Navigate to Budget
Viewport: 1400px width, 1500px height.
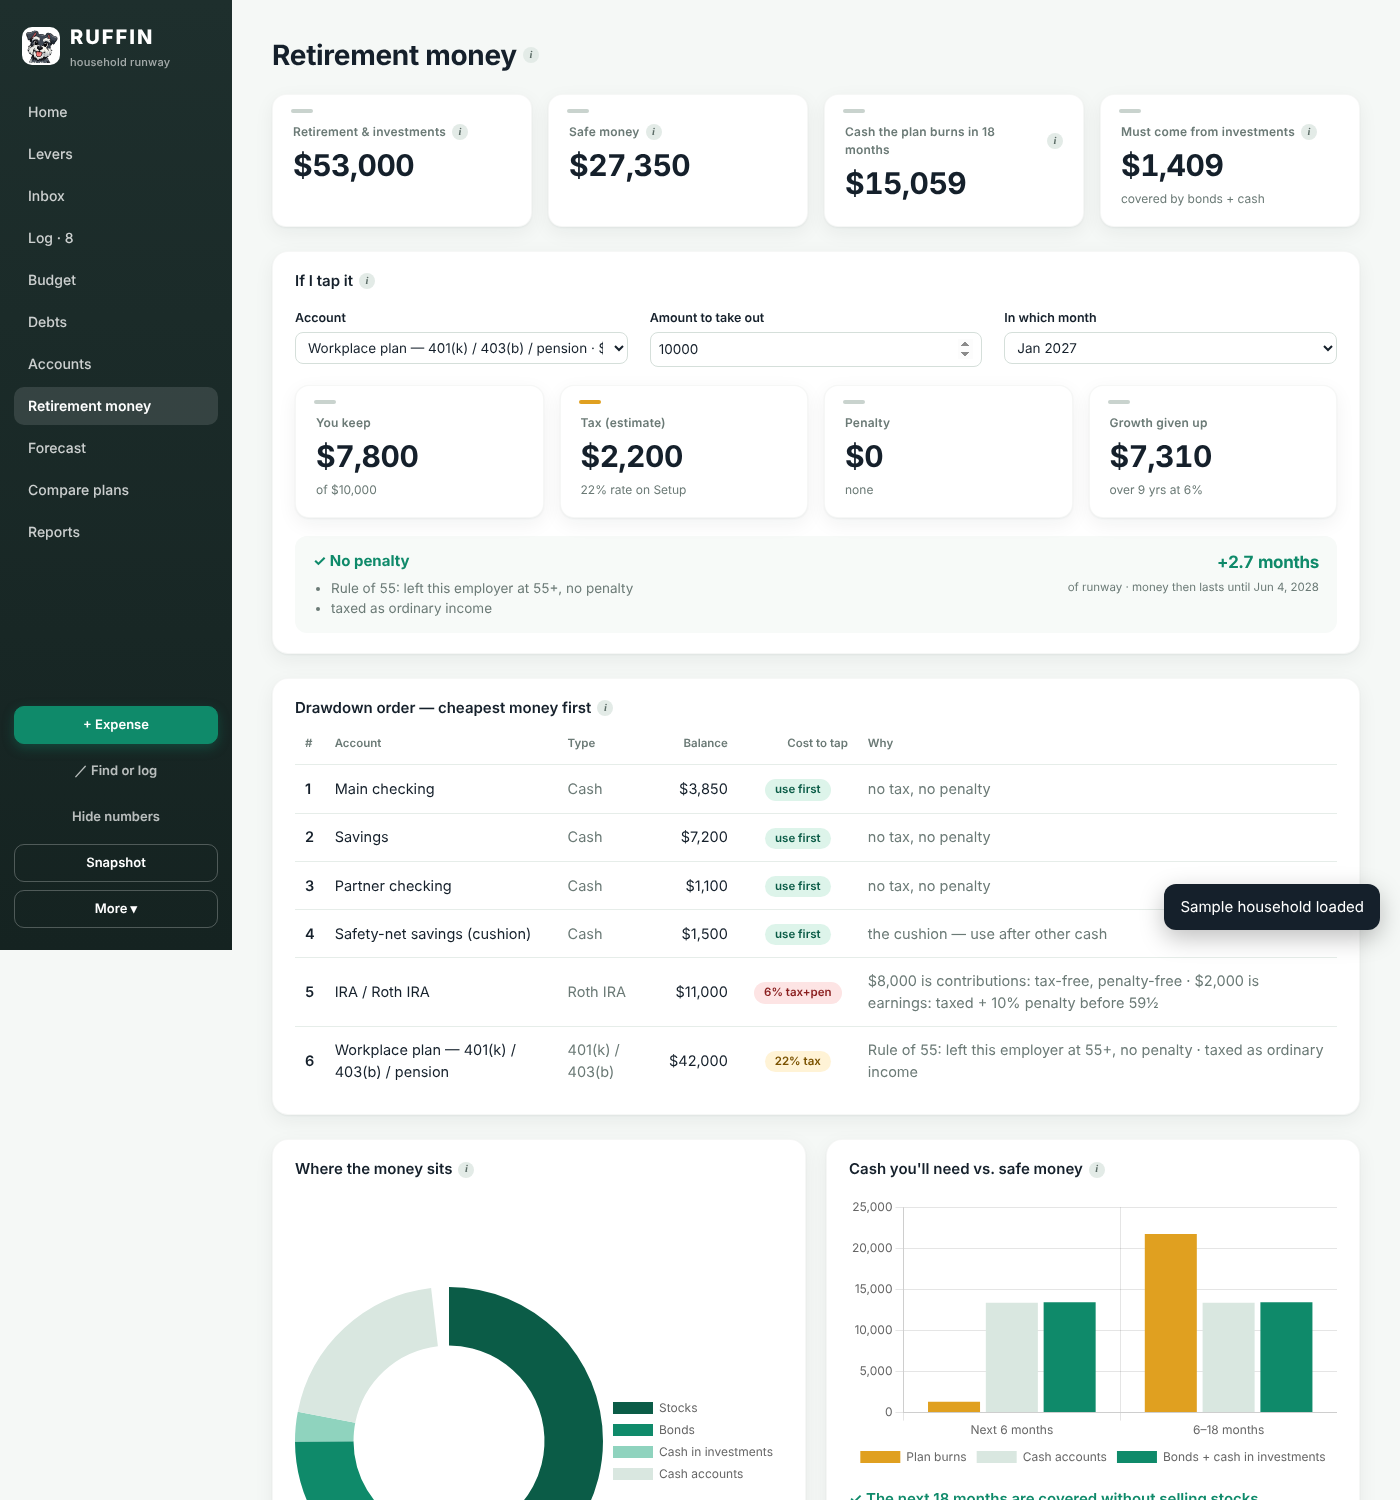point(116,280)
